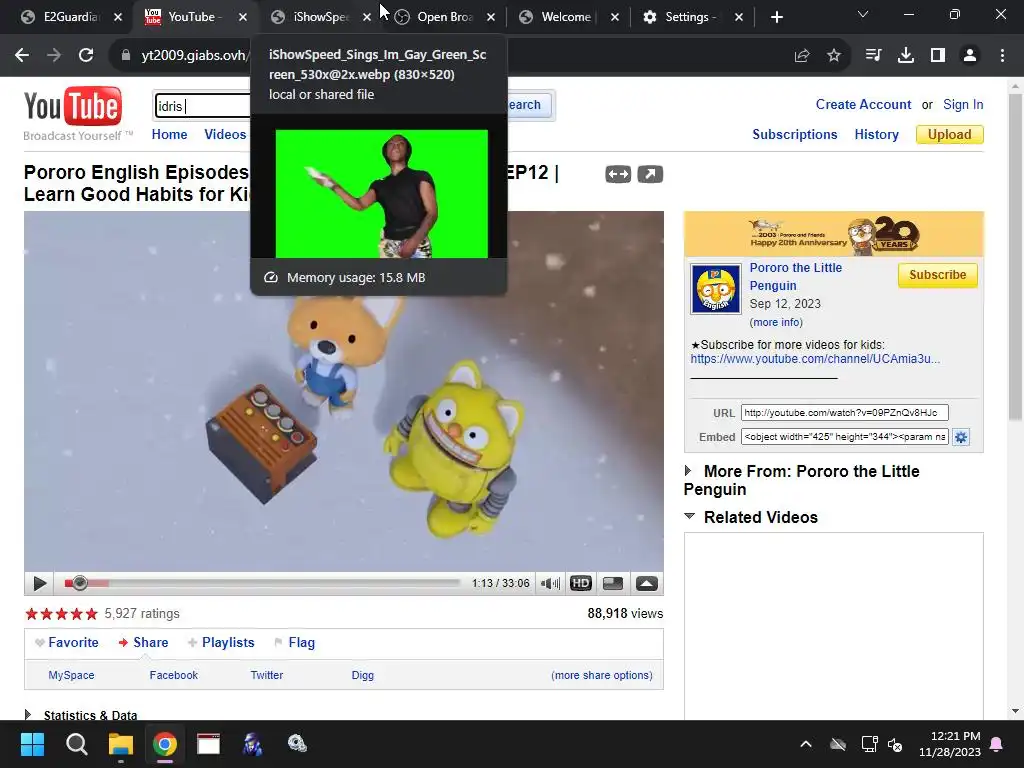
Task: Share video to Facebook
Action: [x=174, y=675]
